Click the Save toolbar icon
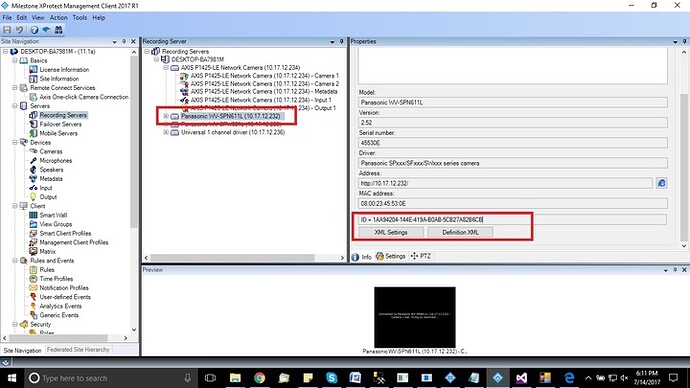Image resolution: width=690 pixels, height=388 pixels. click(7, 30)
